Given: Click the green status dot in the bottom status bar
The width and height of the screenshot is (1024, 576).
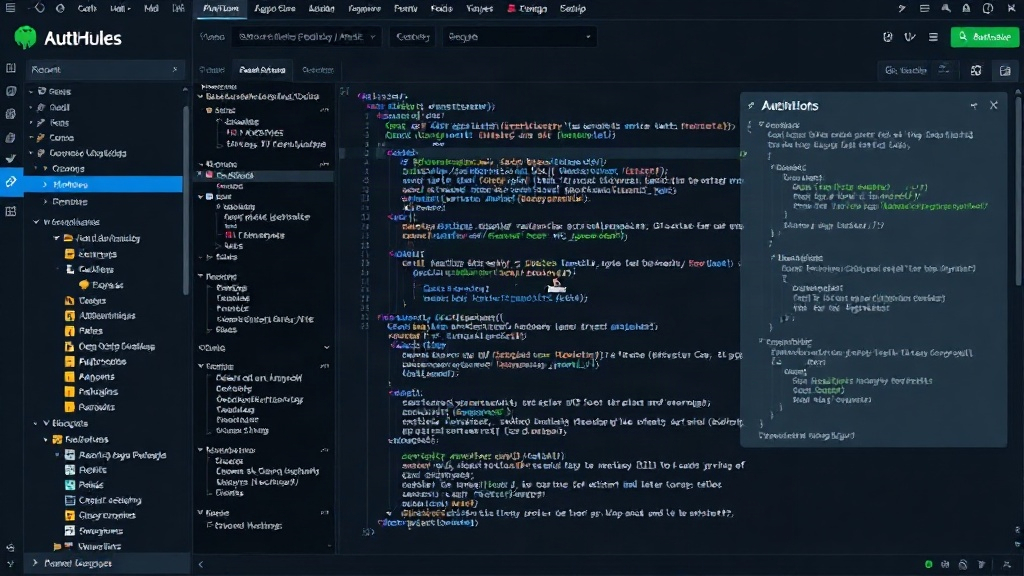Looking at the screenshot, I should click(x=928, y=564).
